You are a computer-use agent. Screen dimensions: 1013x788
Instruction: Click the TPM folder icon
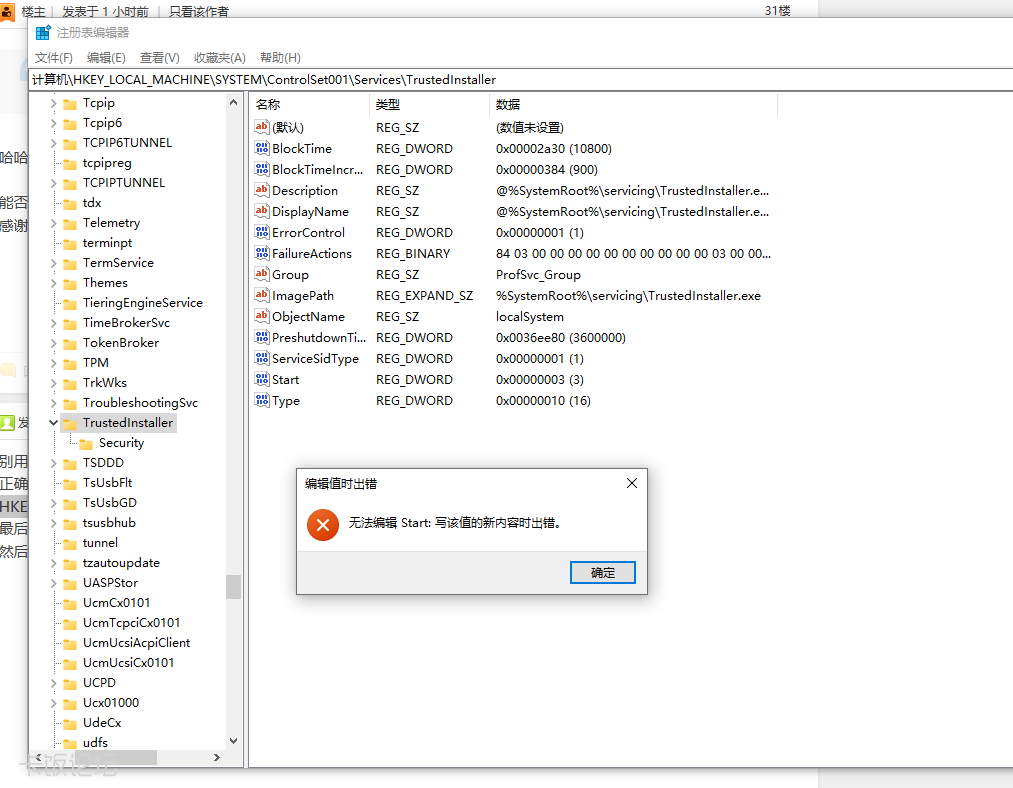[70, 363]
